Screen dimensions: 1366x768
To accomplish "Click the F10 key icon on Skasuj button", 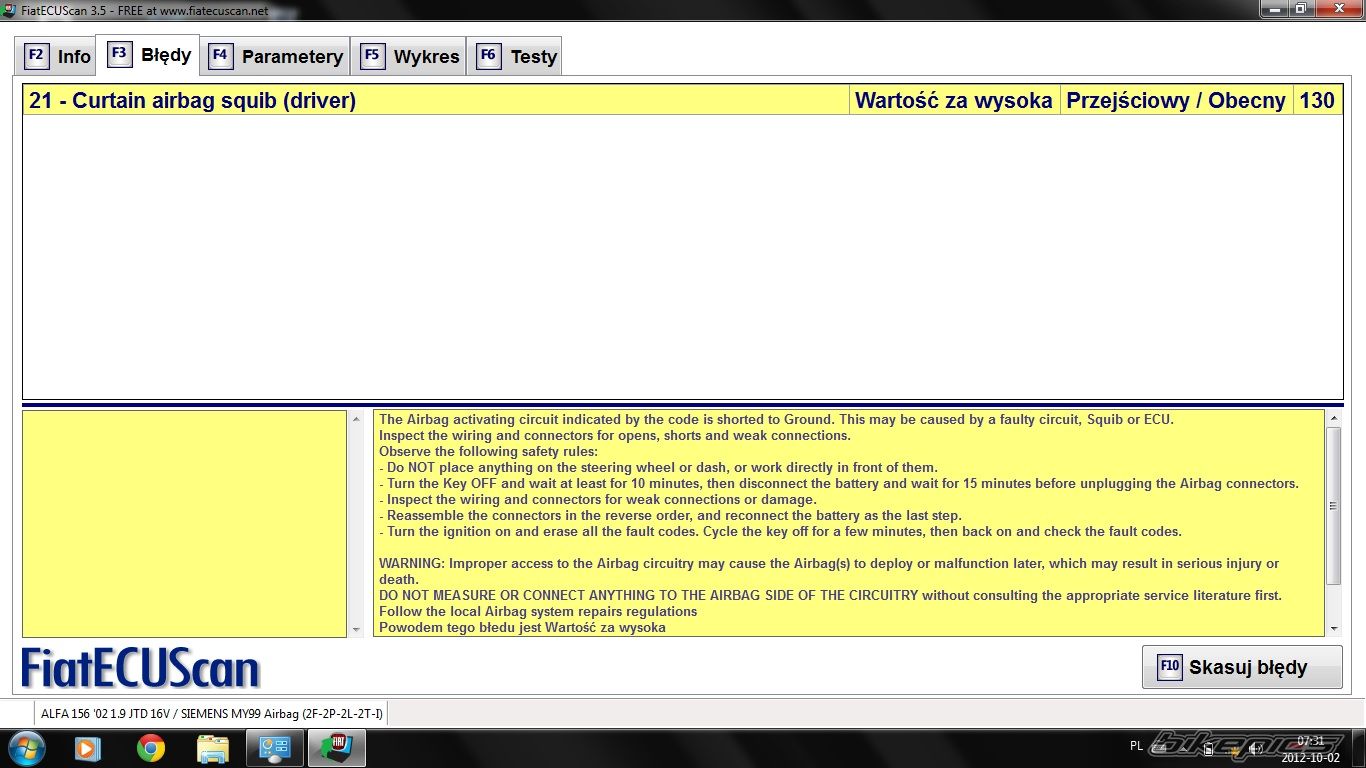I will (1169, 667).
